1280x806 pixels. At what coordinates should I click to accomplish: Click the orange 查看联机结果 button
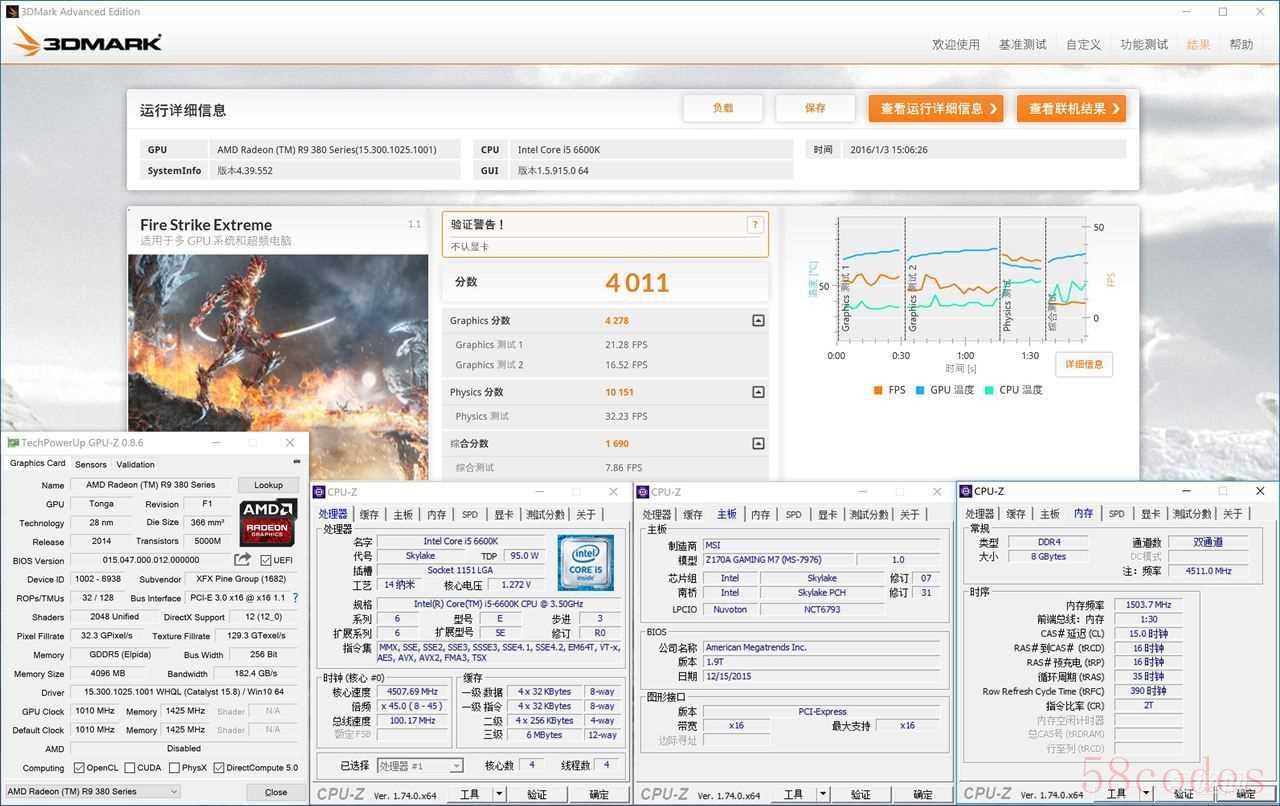(1071, 108)
